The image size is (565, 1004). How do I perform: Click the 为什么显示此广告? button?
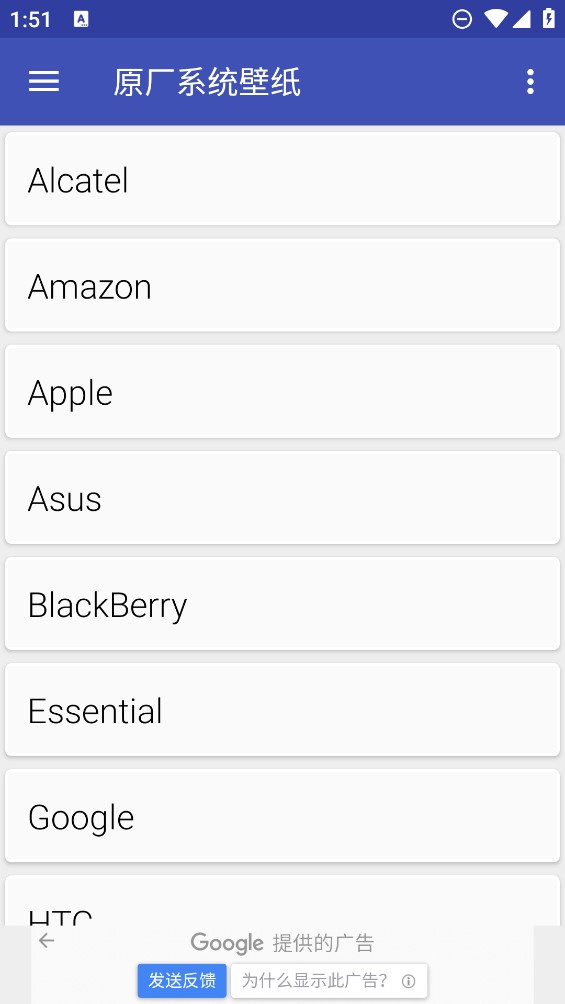(x=329, y=980)
